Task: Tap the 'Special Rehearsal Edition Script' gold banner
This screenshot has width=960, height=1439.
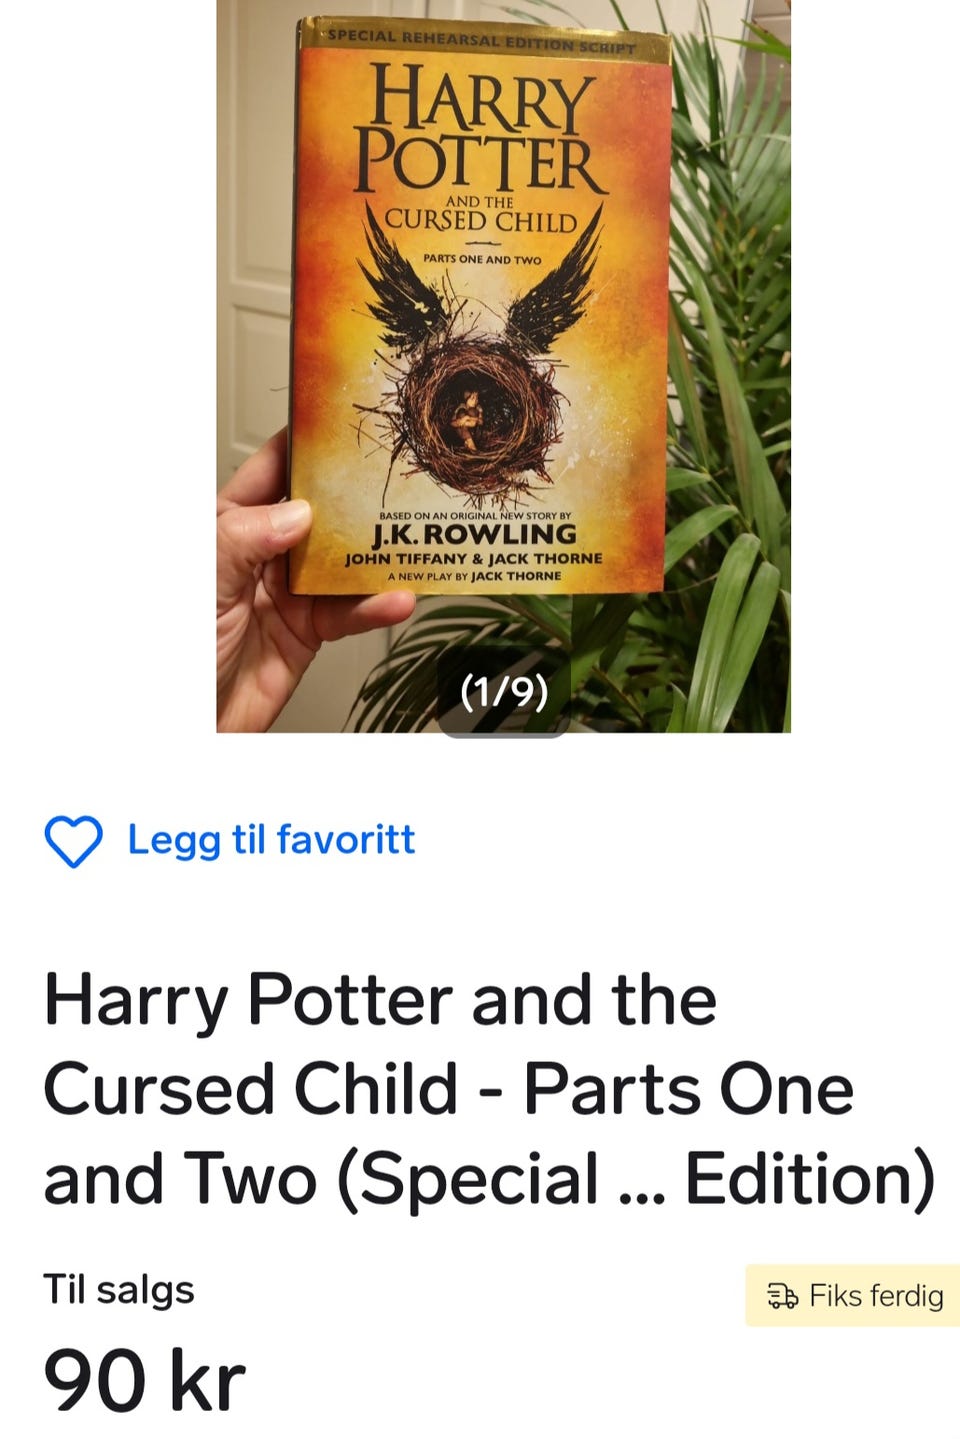Action: (x=482, y=41)
